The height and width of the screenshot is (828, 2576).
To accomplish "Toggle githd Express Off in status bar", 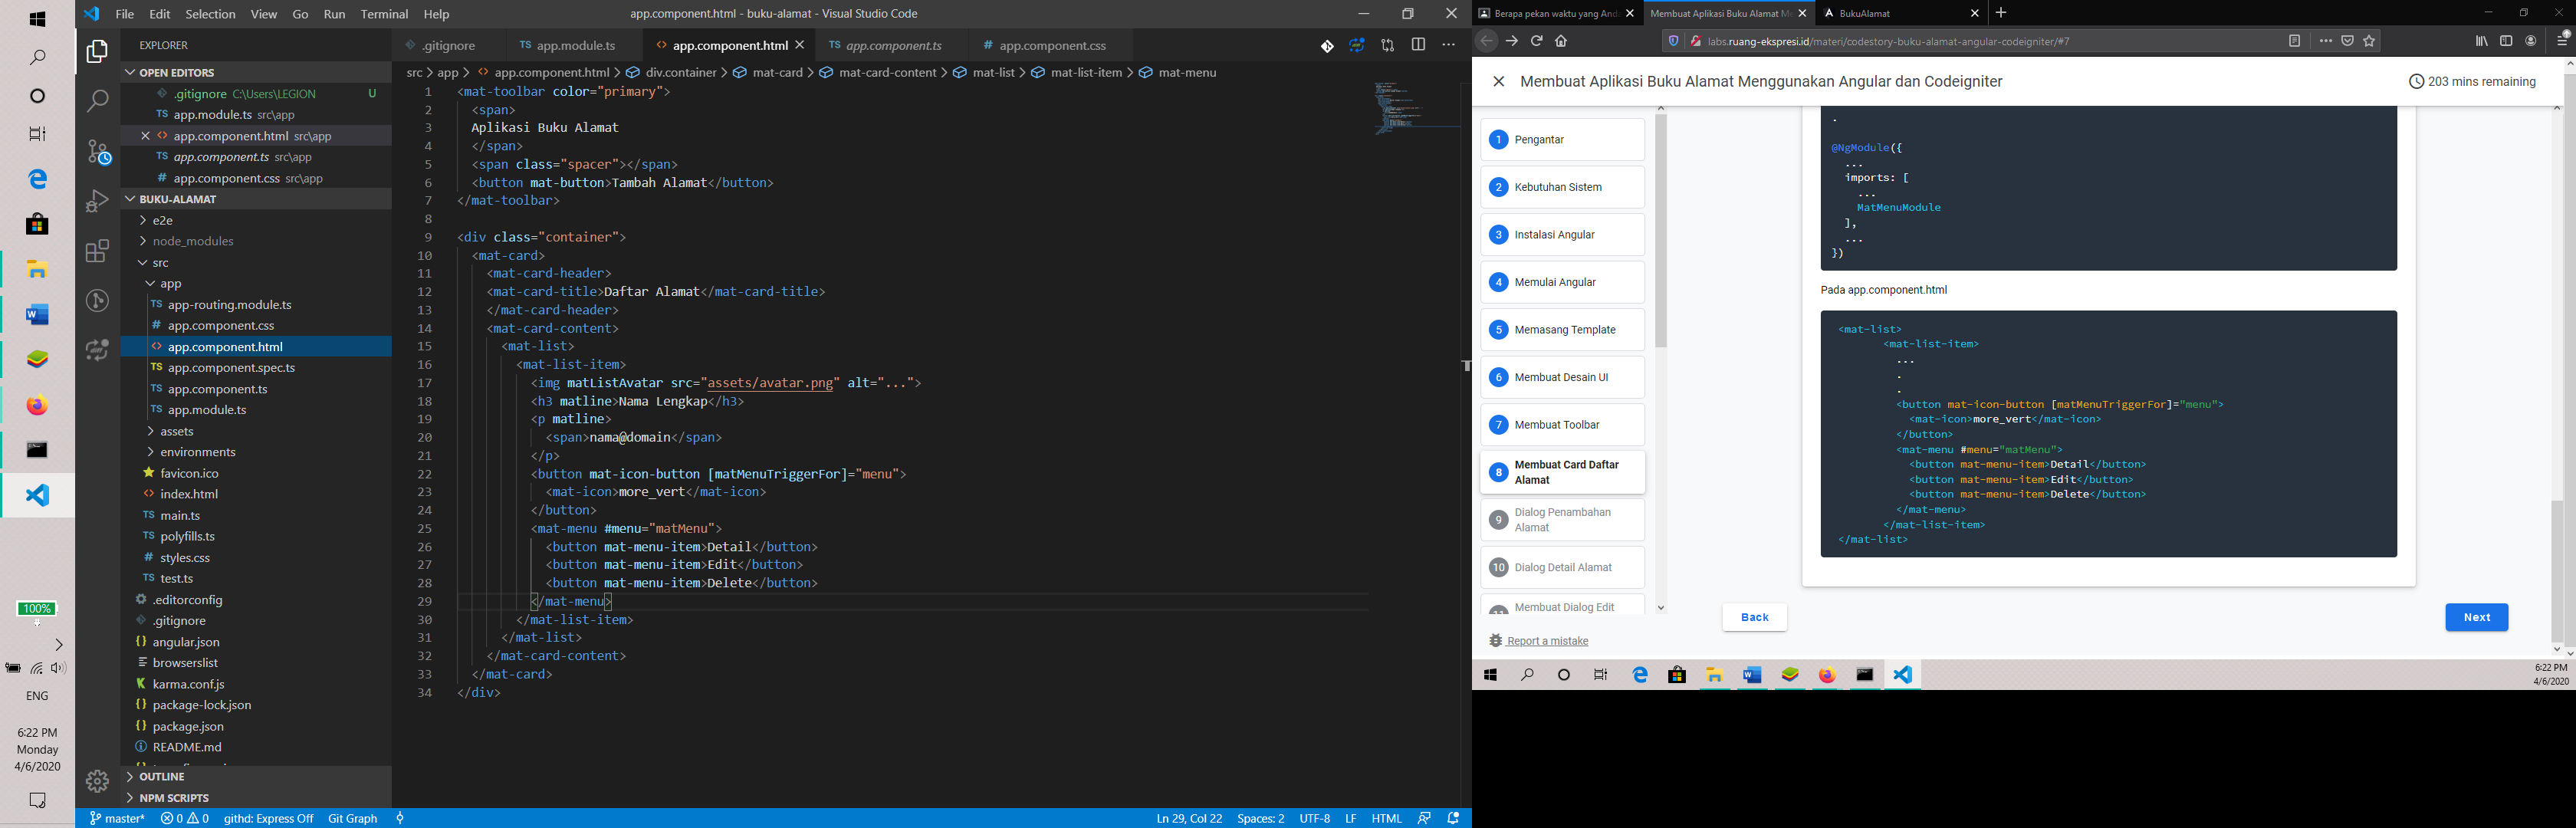I will (x=268, y=818).
